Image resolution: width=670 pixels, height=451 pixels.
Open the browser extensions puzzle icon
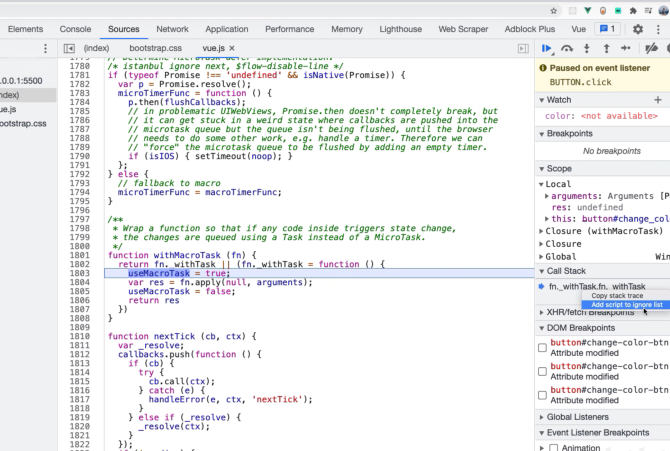coord(633,11)
